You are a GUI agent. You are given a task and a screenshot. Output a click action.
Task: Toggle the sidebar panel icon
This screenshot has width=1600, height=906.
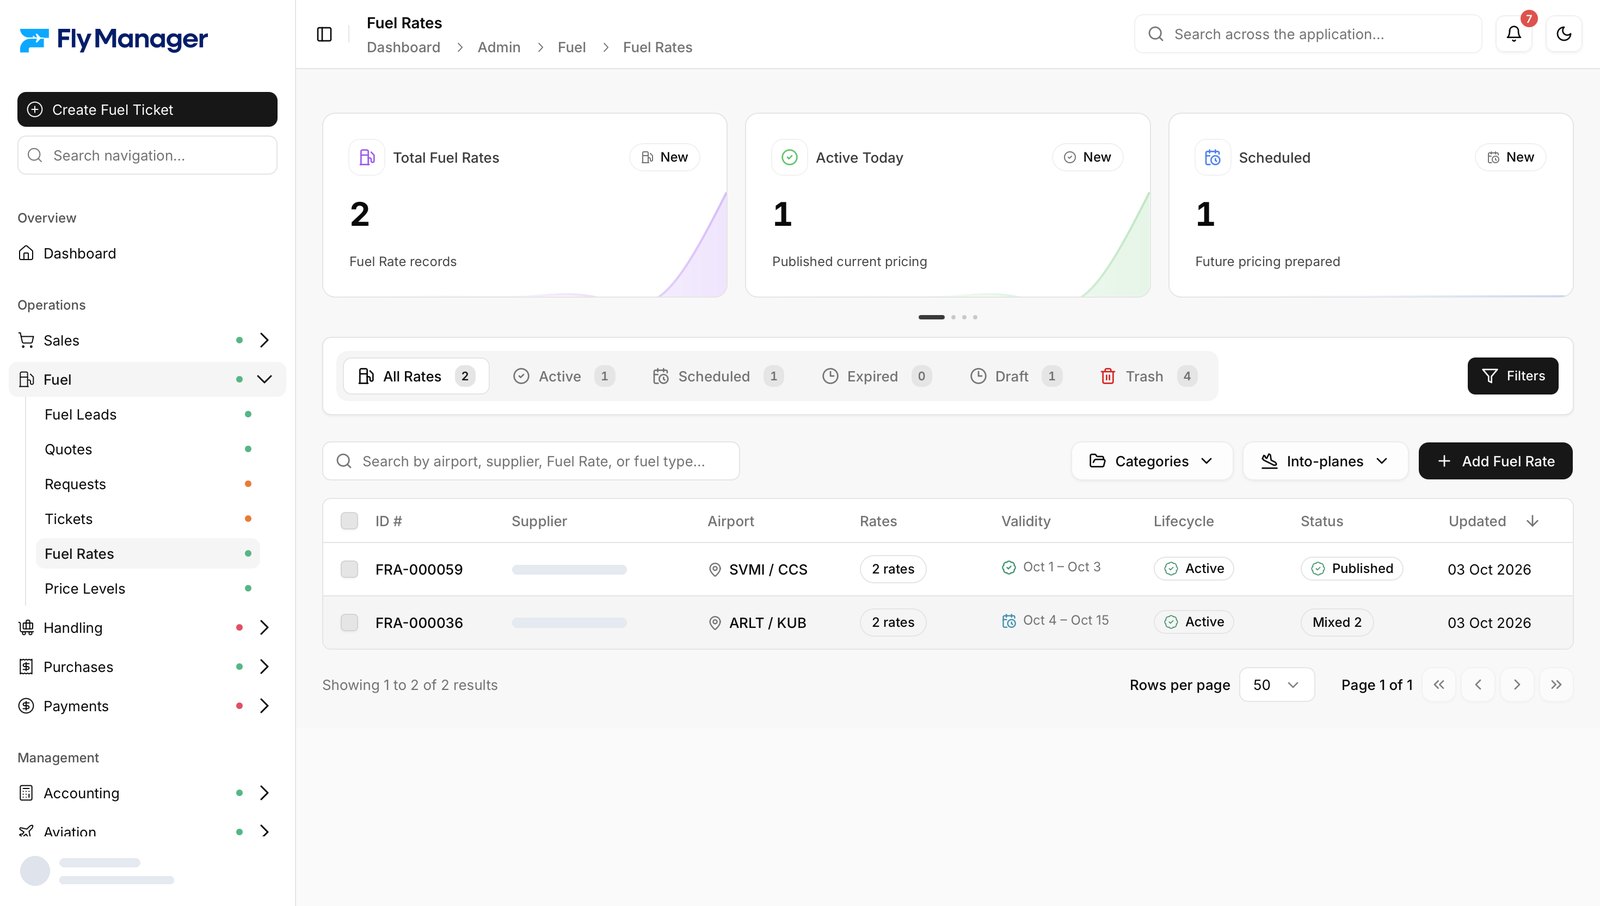[x=324, y=34]
